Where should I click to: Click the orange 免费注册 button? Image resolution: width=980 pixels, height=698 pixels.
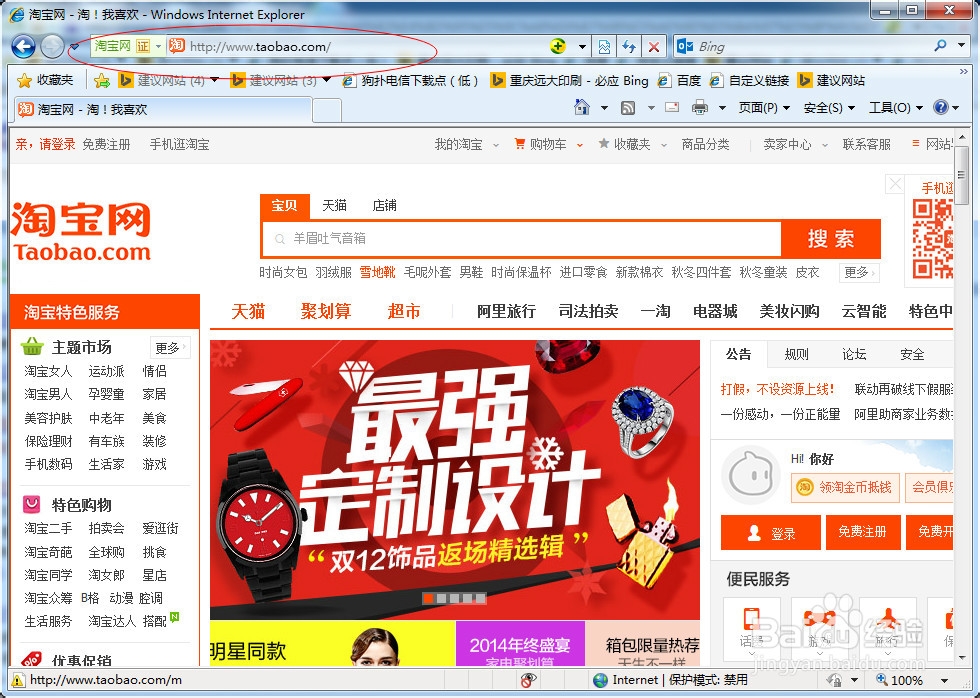click(862, 532)
